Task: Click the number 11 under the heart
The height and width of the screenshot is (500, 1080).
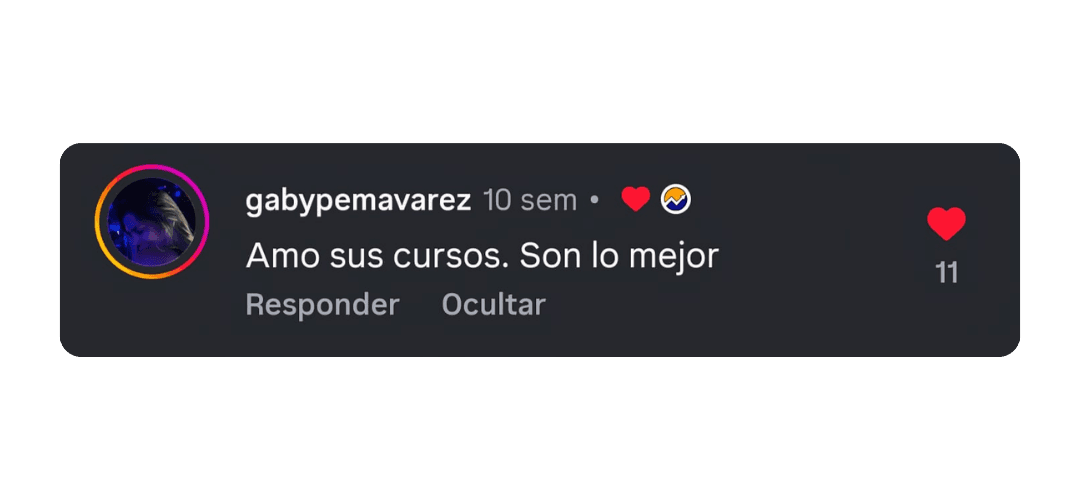Action: click(x=947, y=273)
